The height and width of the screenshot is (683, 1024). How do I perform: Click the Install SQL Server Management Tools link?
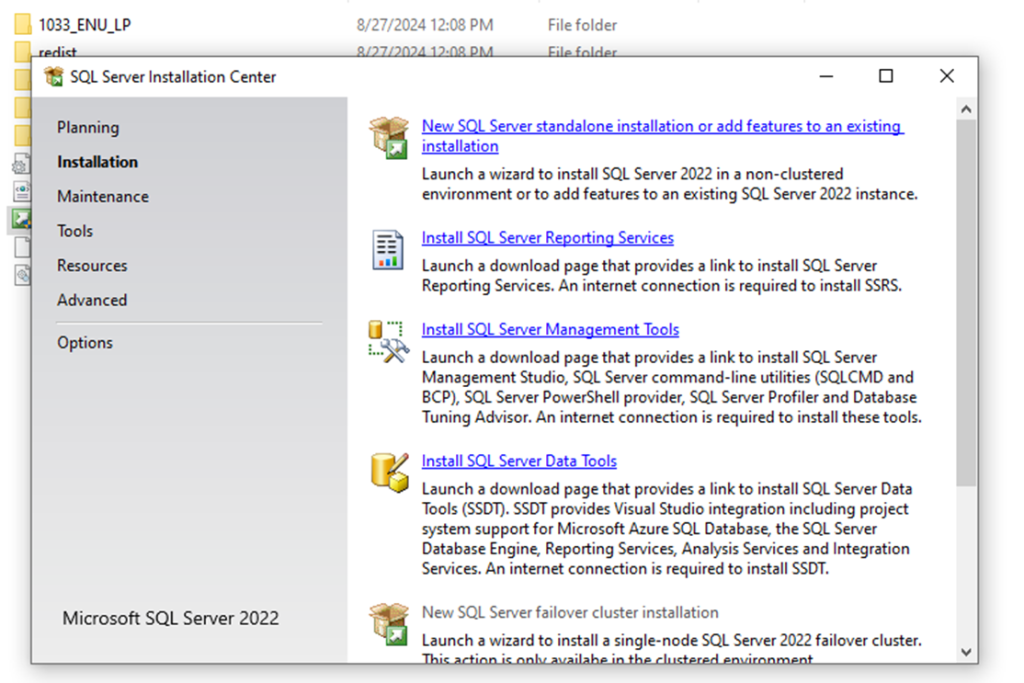click(550, 329)
